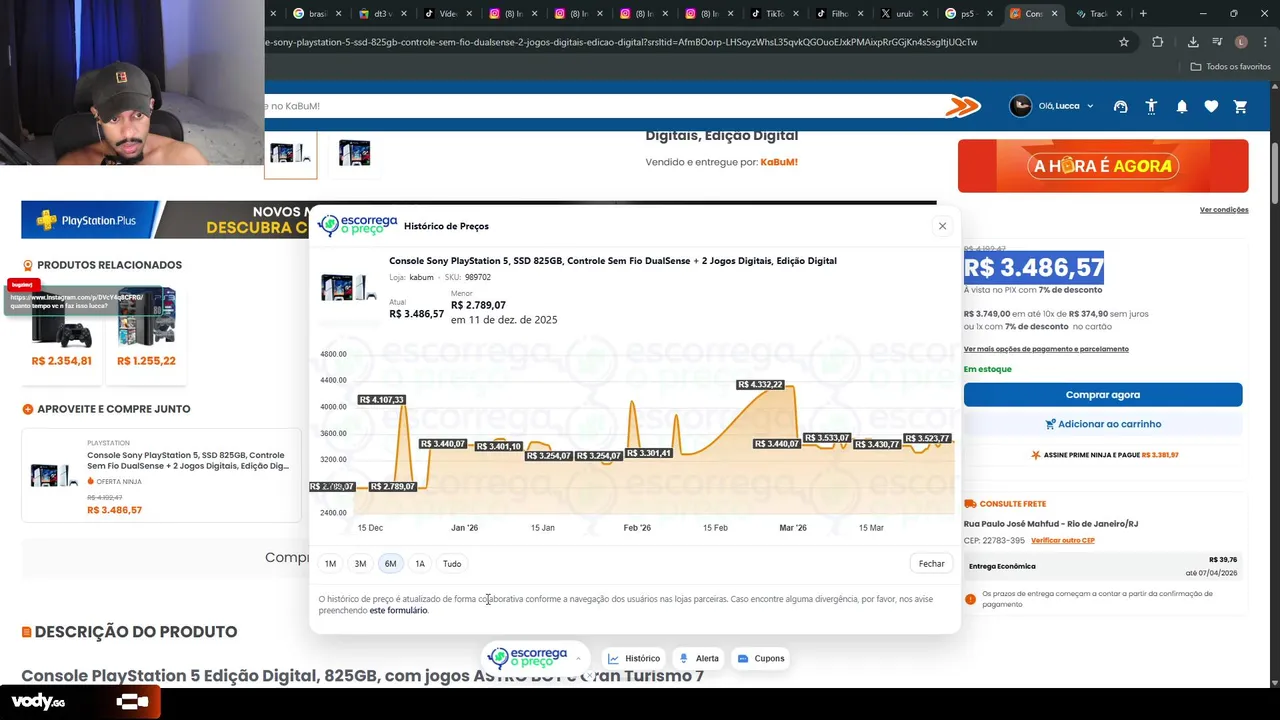Click the A Hora é Agora banner
This screenshot has height=720, width=1280.
(x=1103, y=166)
